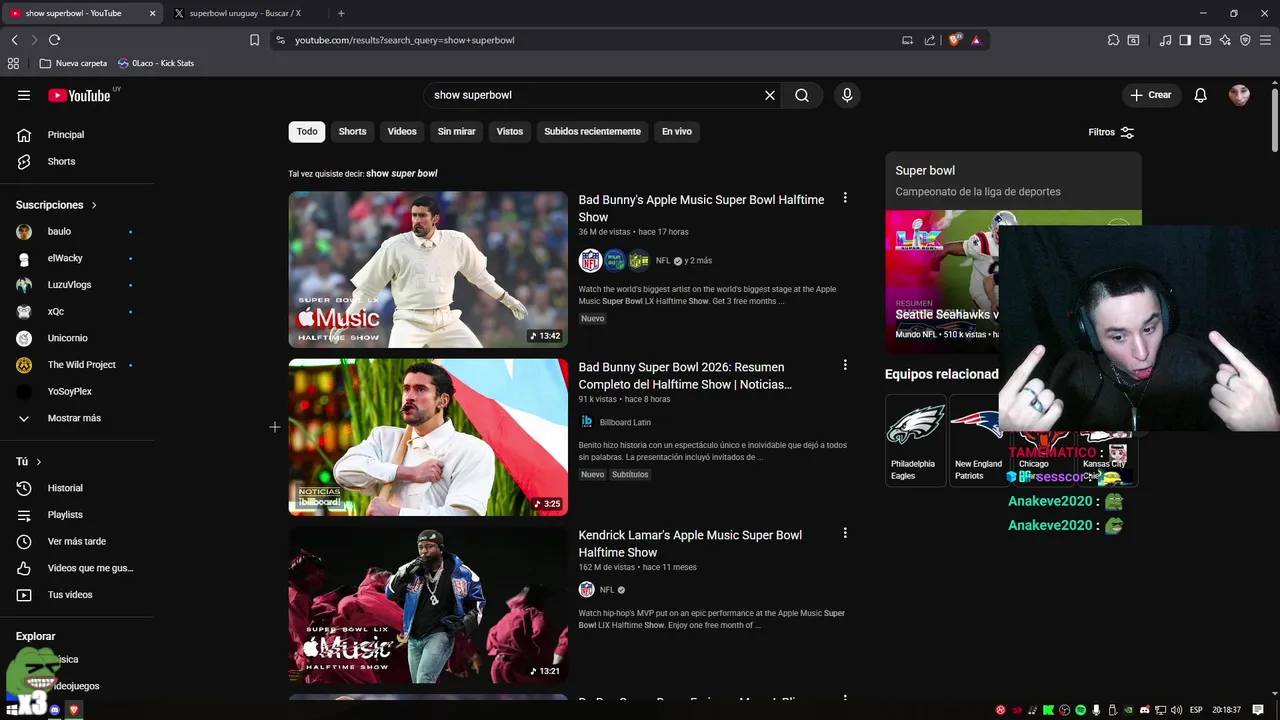Select the Shorts filter chip

coord(352,131)
